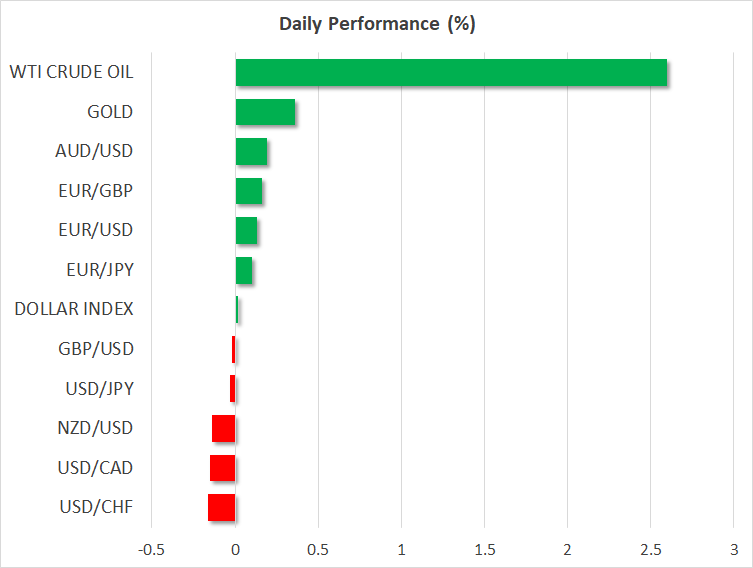Select the GBP/USD category label
Screen dimensions: 753x568
click(x=96, y=349)
